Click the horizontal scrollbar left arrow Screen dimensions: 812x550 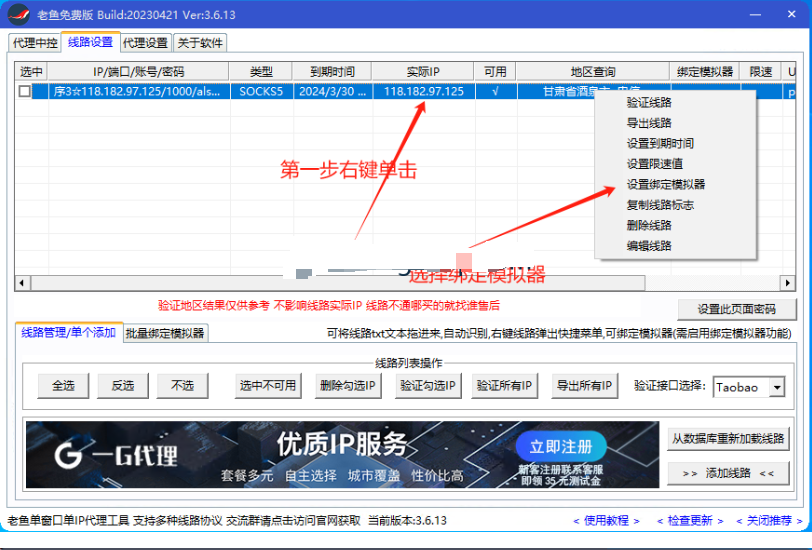pos(22,283)
